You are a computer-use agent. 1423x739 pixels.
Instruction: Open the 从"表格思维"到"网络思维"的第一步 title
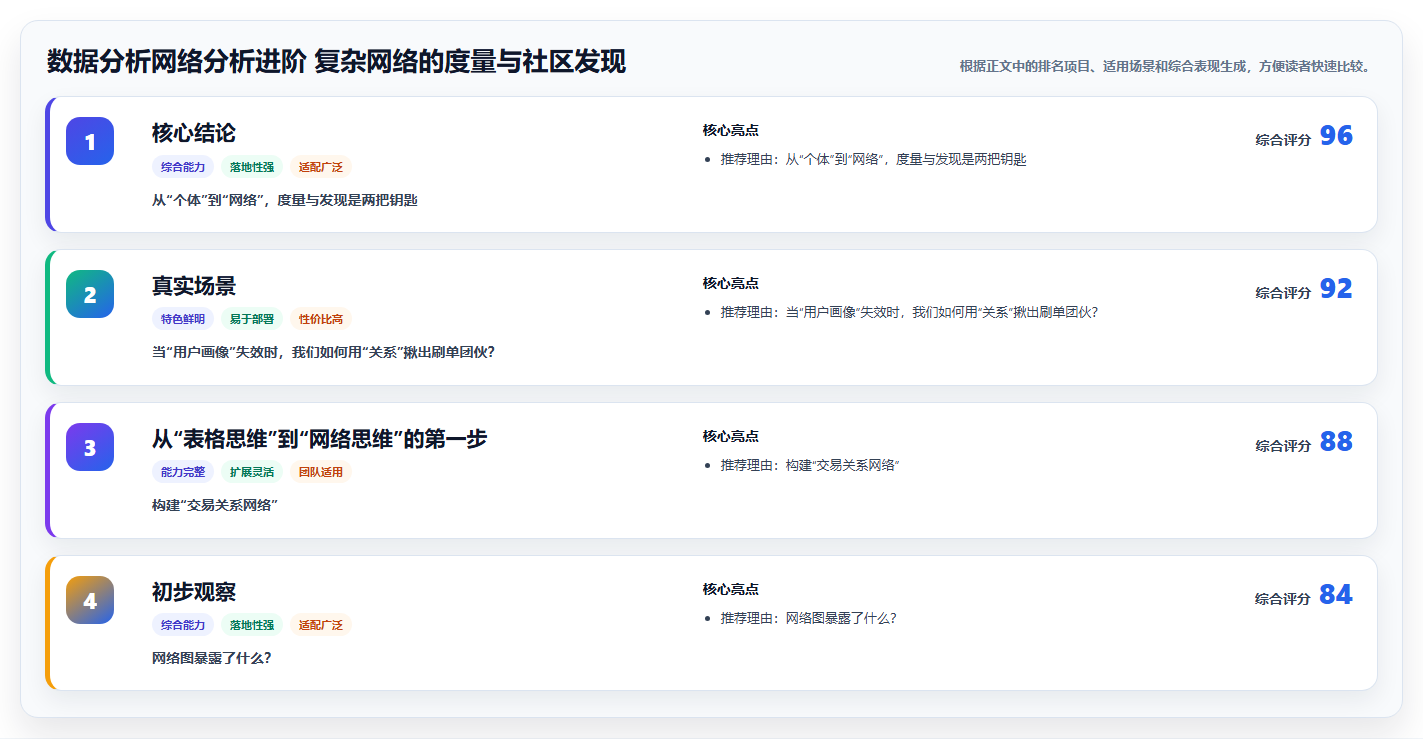click(319, 439)
